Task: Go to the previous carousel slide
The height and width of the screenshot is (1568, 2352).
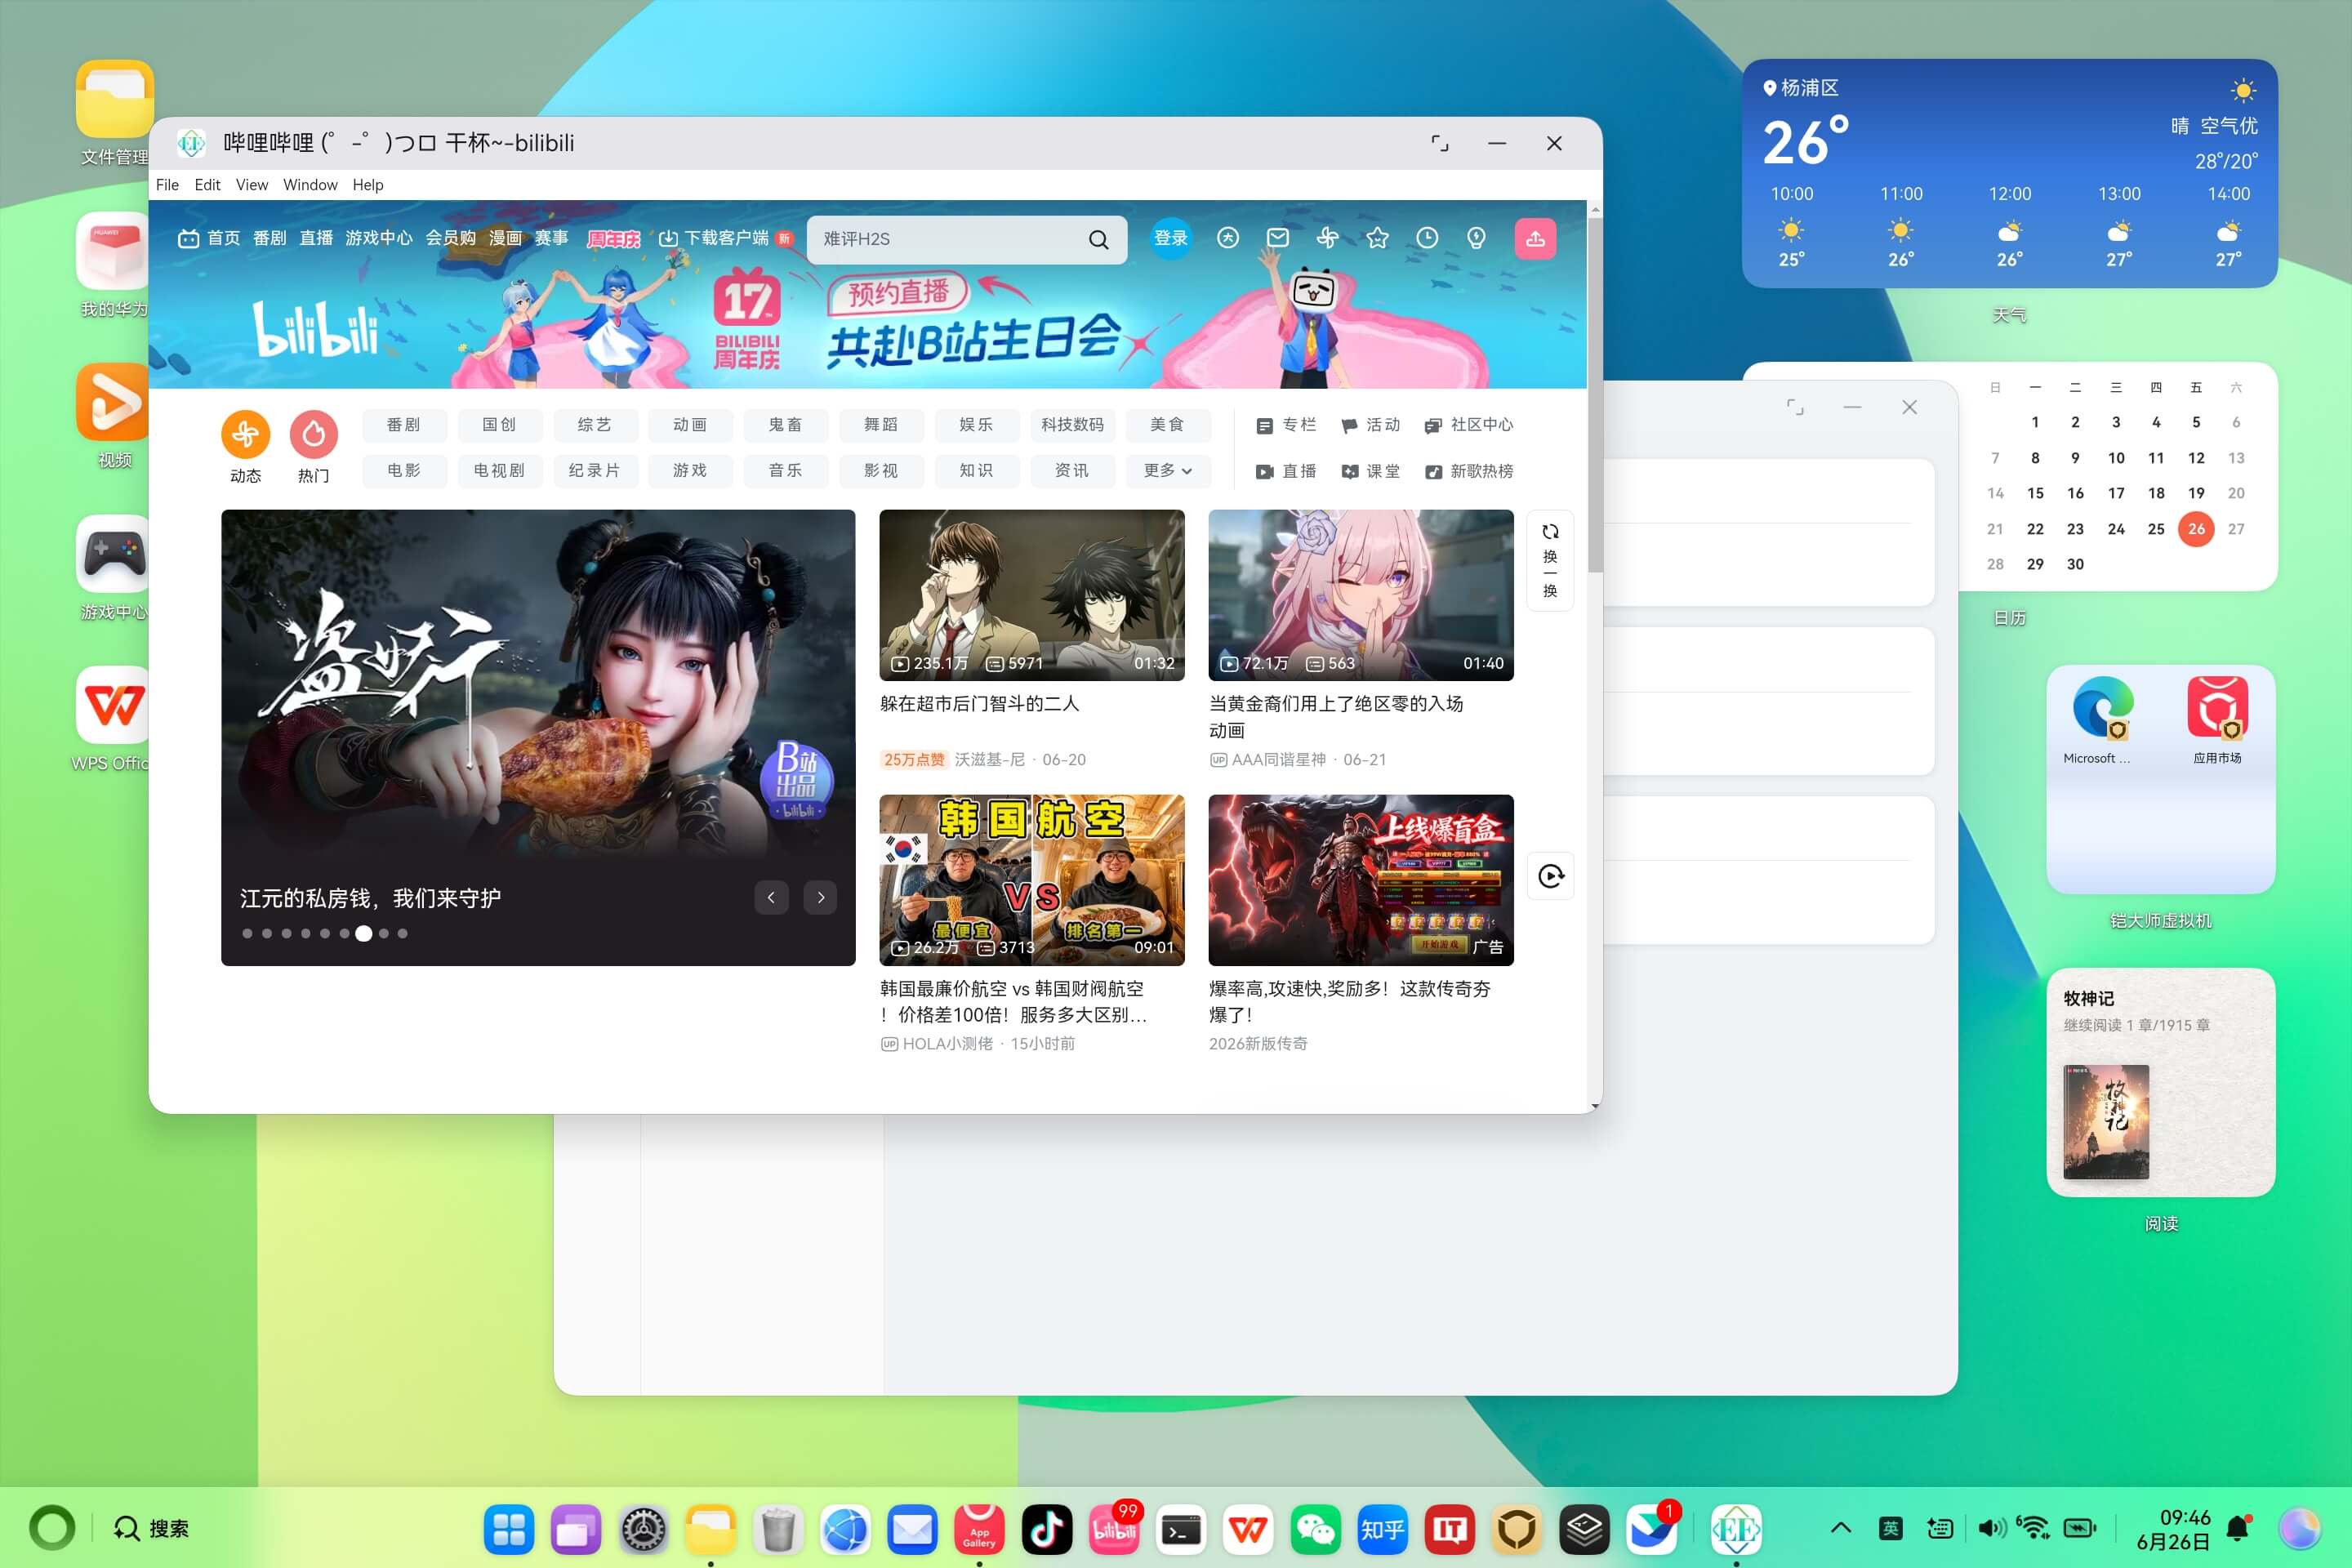Action: [x=771, y=897]
